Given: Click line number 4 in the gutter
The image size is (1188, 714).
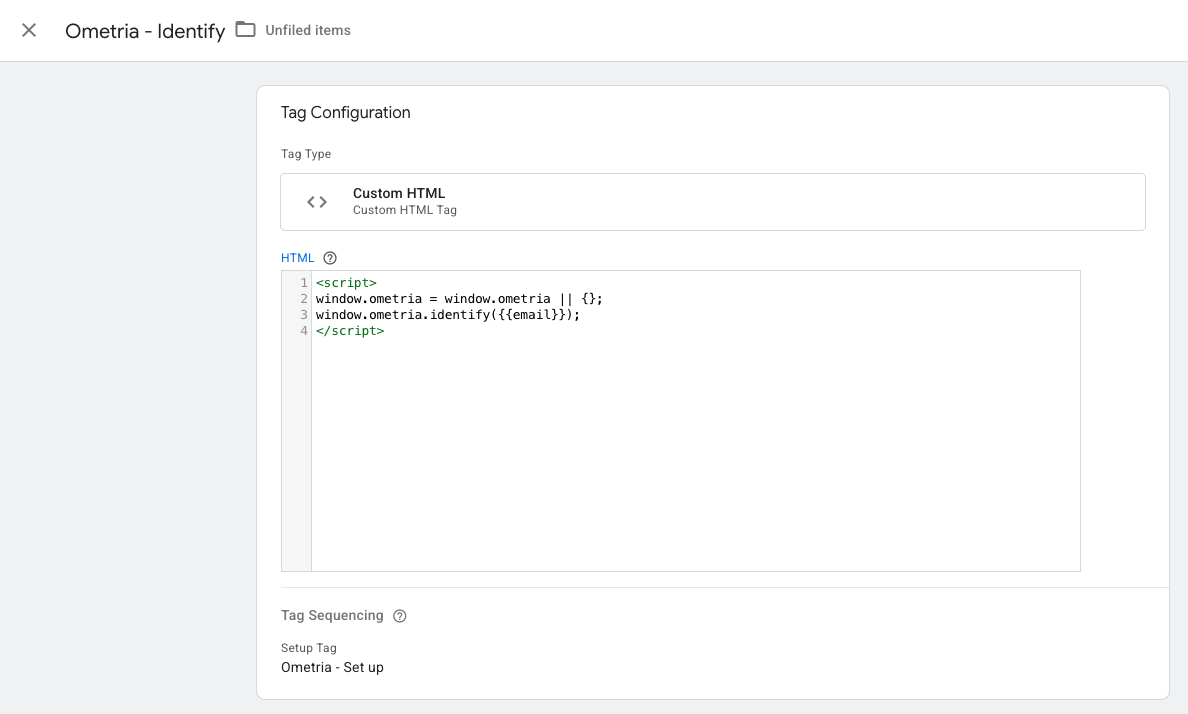Looking at the screenshot, I should [304, 330].
